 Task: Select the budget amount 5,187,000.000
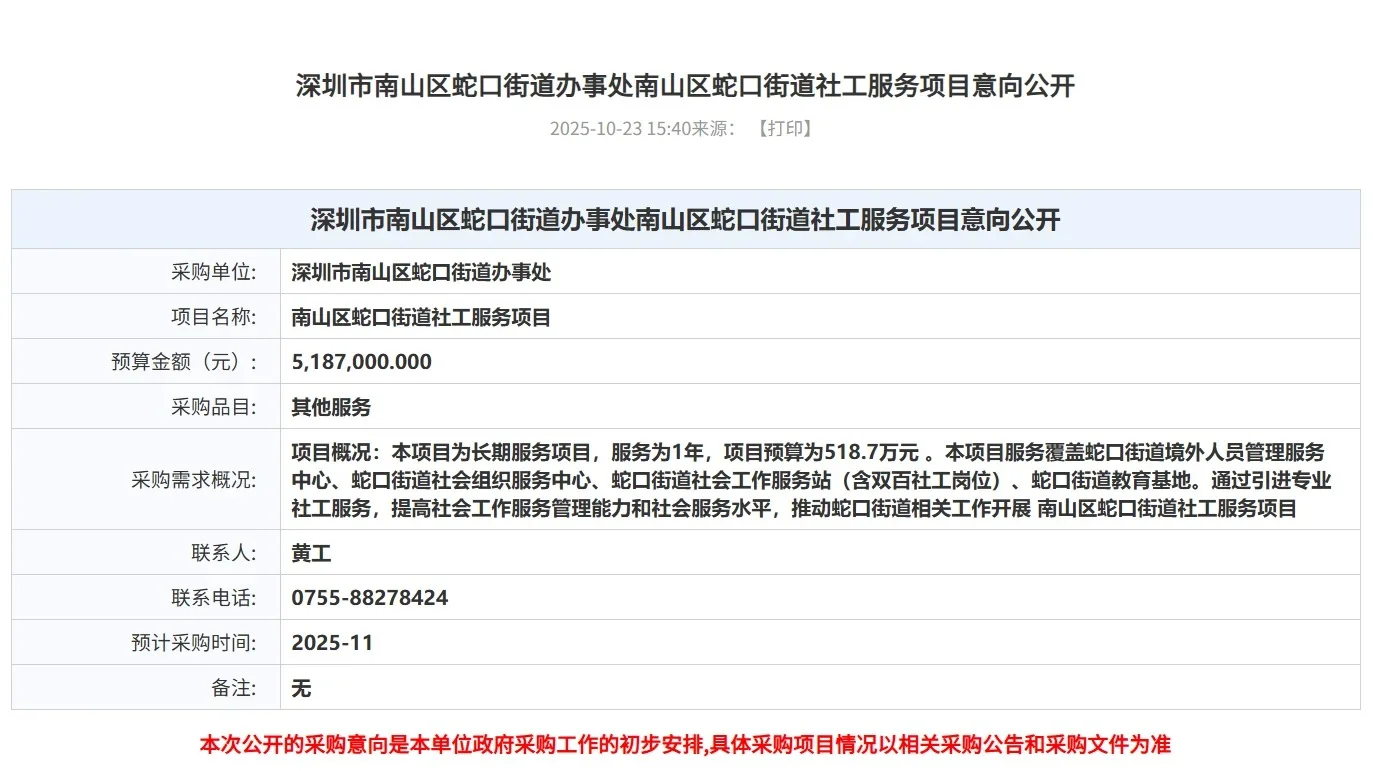pyautogui.click(x=360, y=361)
